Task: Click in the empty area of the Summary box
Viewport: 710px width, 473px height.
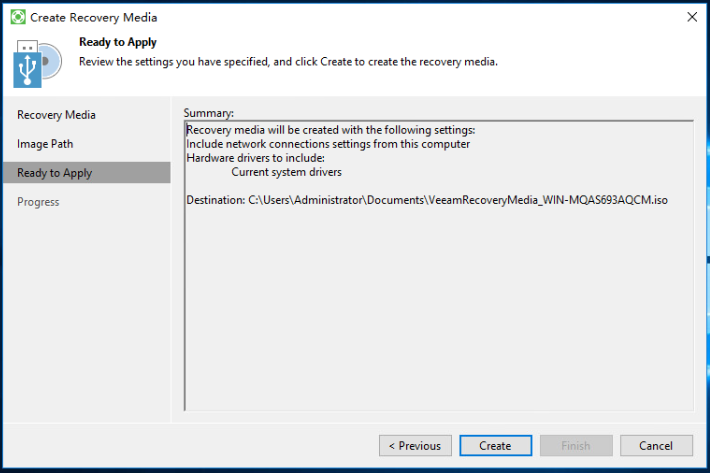Action: coord(438,308)
